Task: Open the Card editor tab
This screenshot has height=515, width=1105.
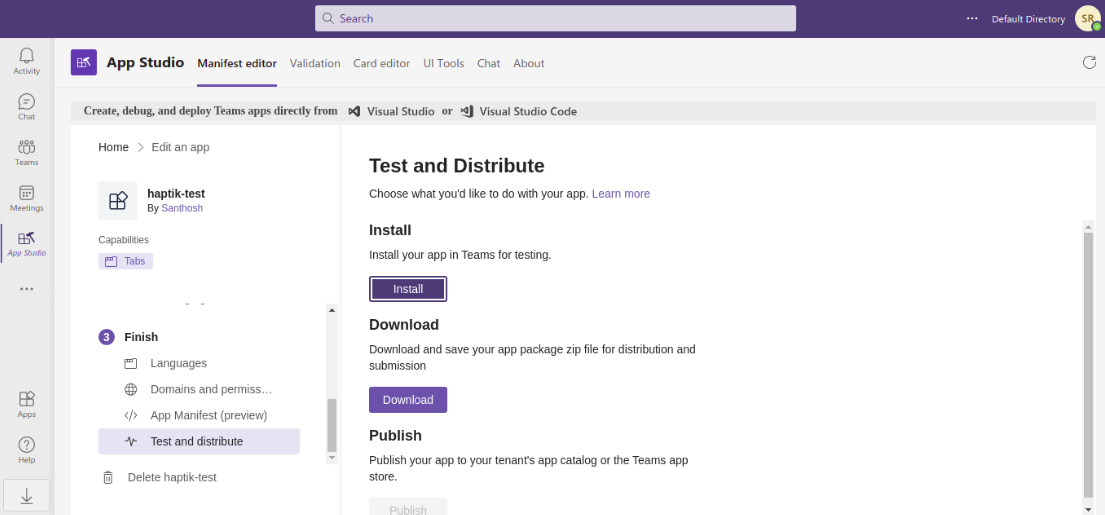Action: (x=381, y=63)
